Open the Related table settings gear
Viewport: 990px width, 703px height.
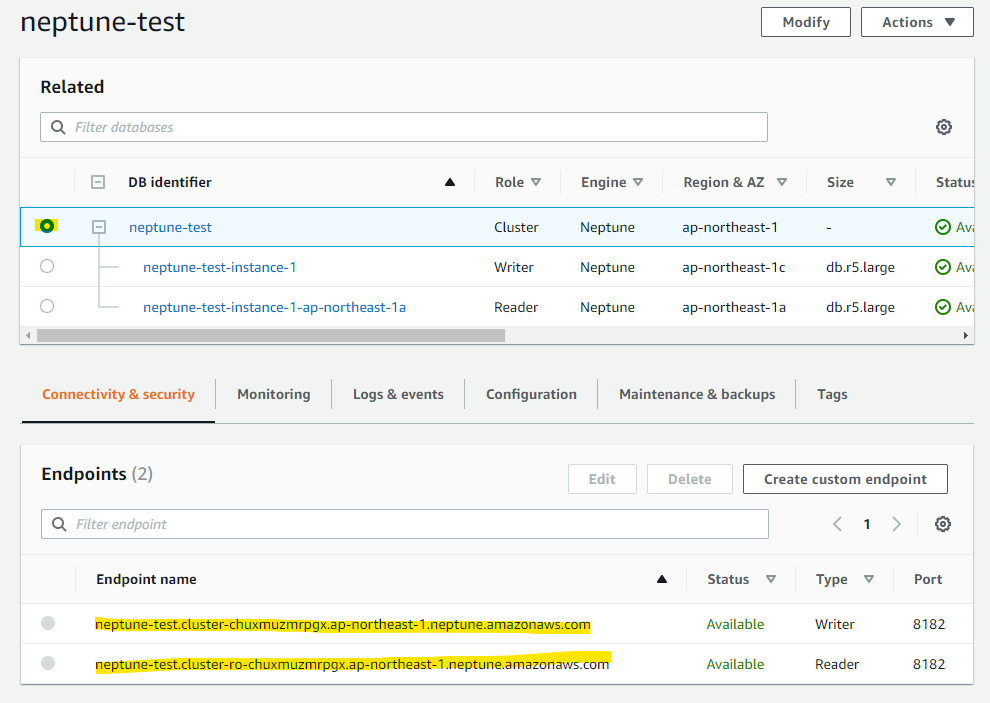(x=943, y=127)
